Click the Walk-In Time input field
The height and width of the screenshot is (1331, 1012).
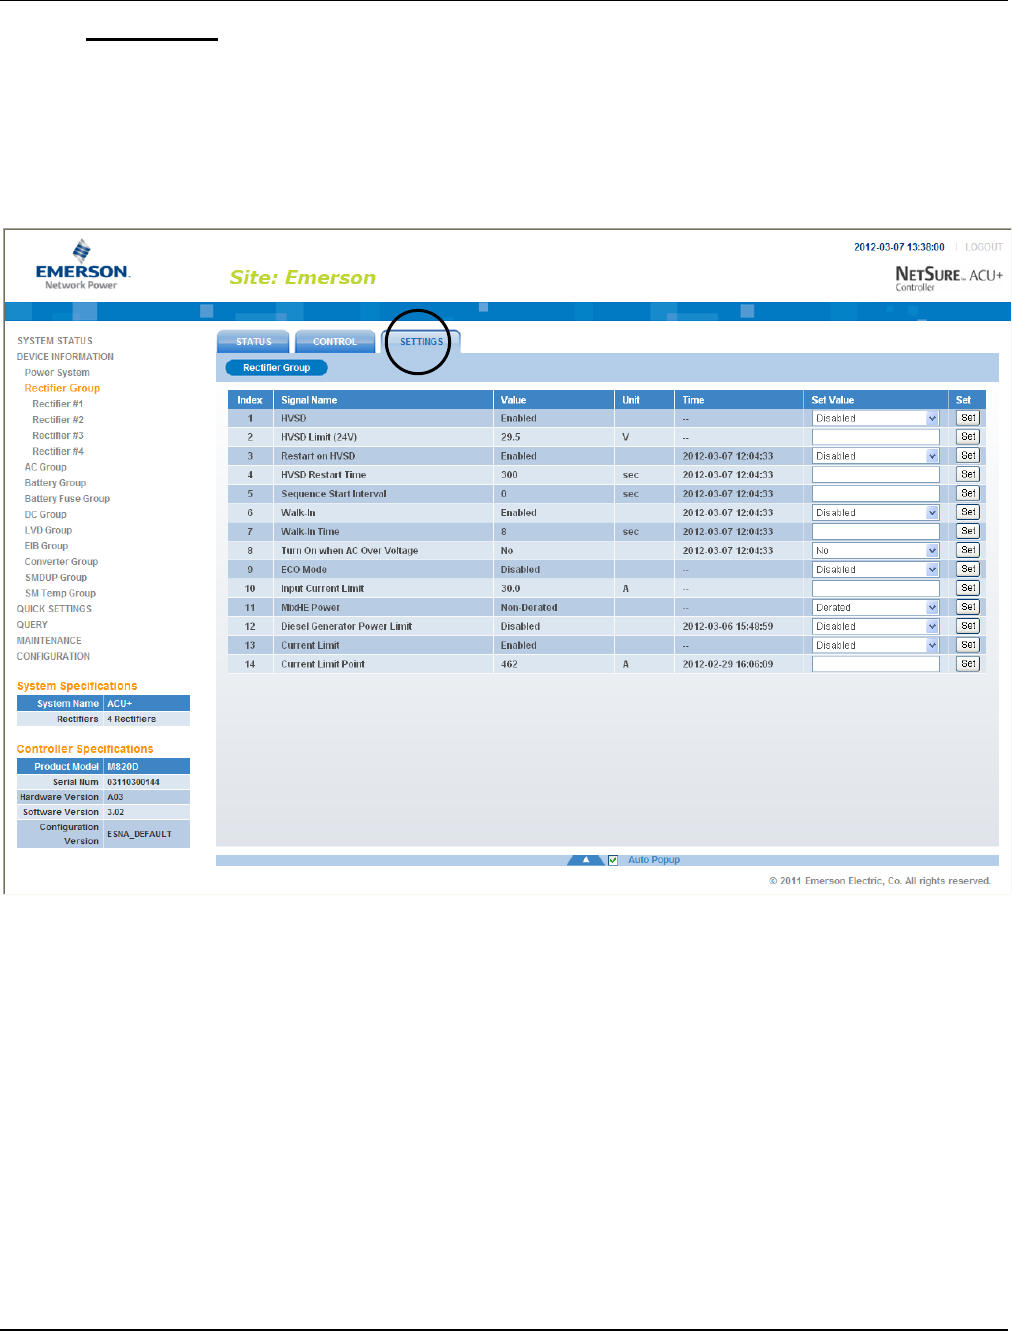click(x=876, y=532)
